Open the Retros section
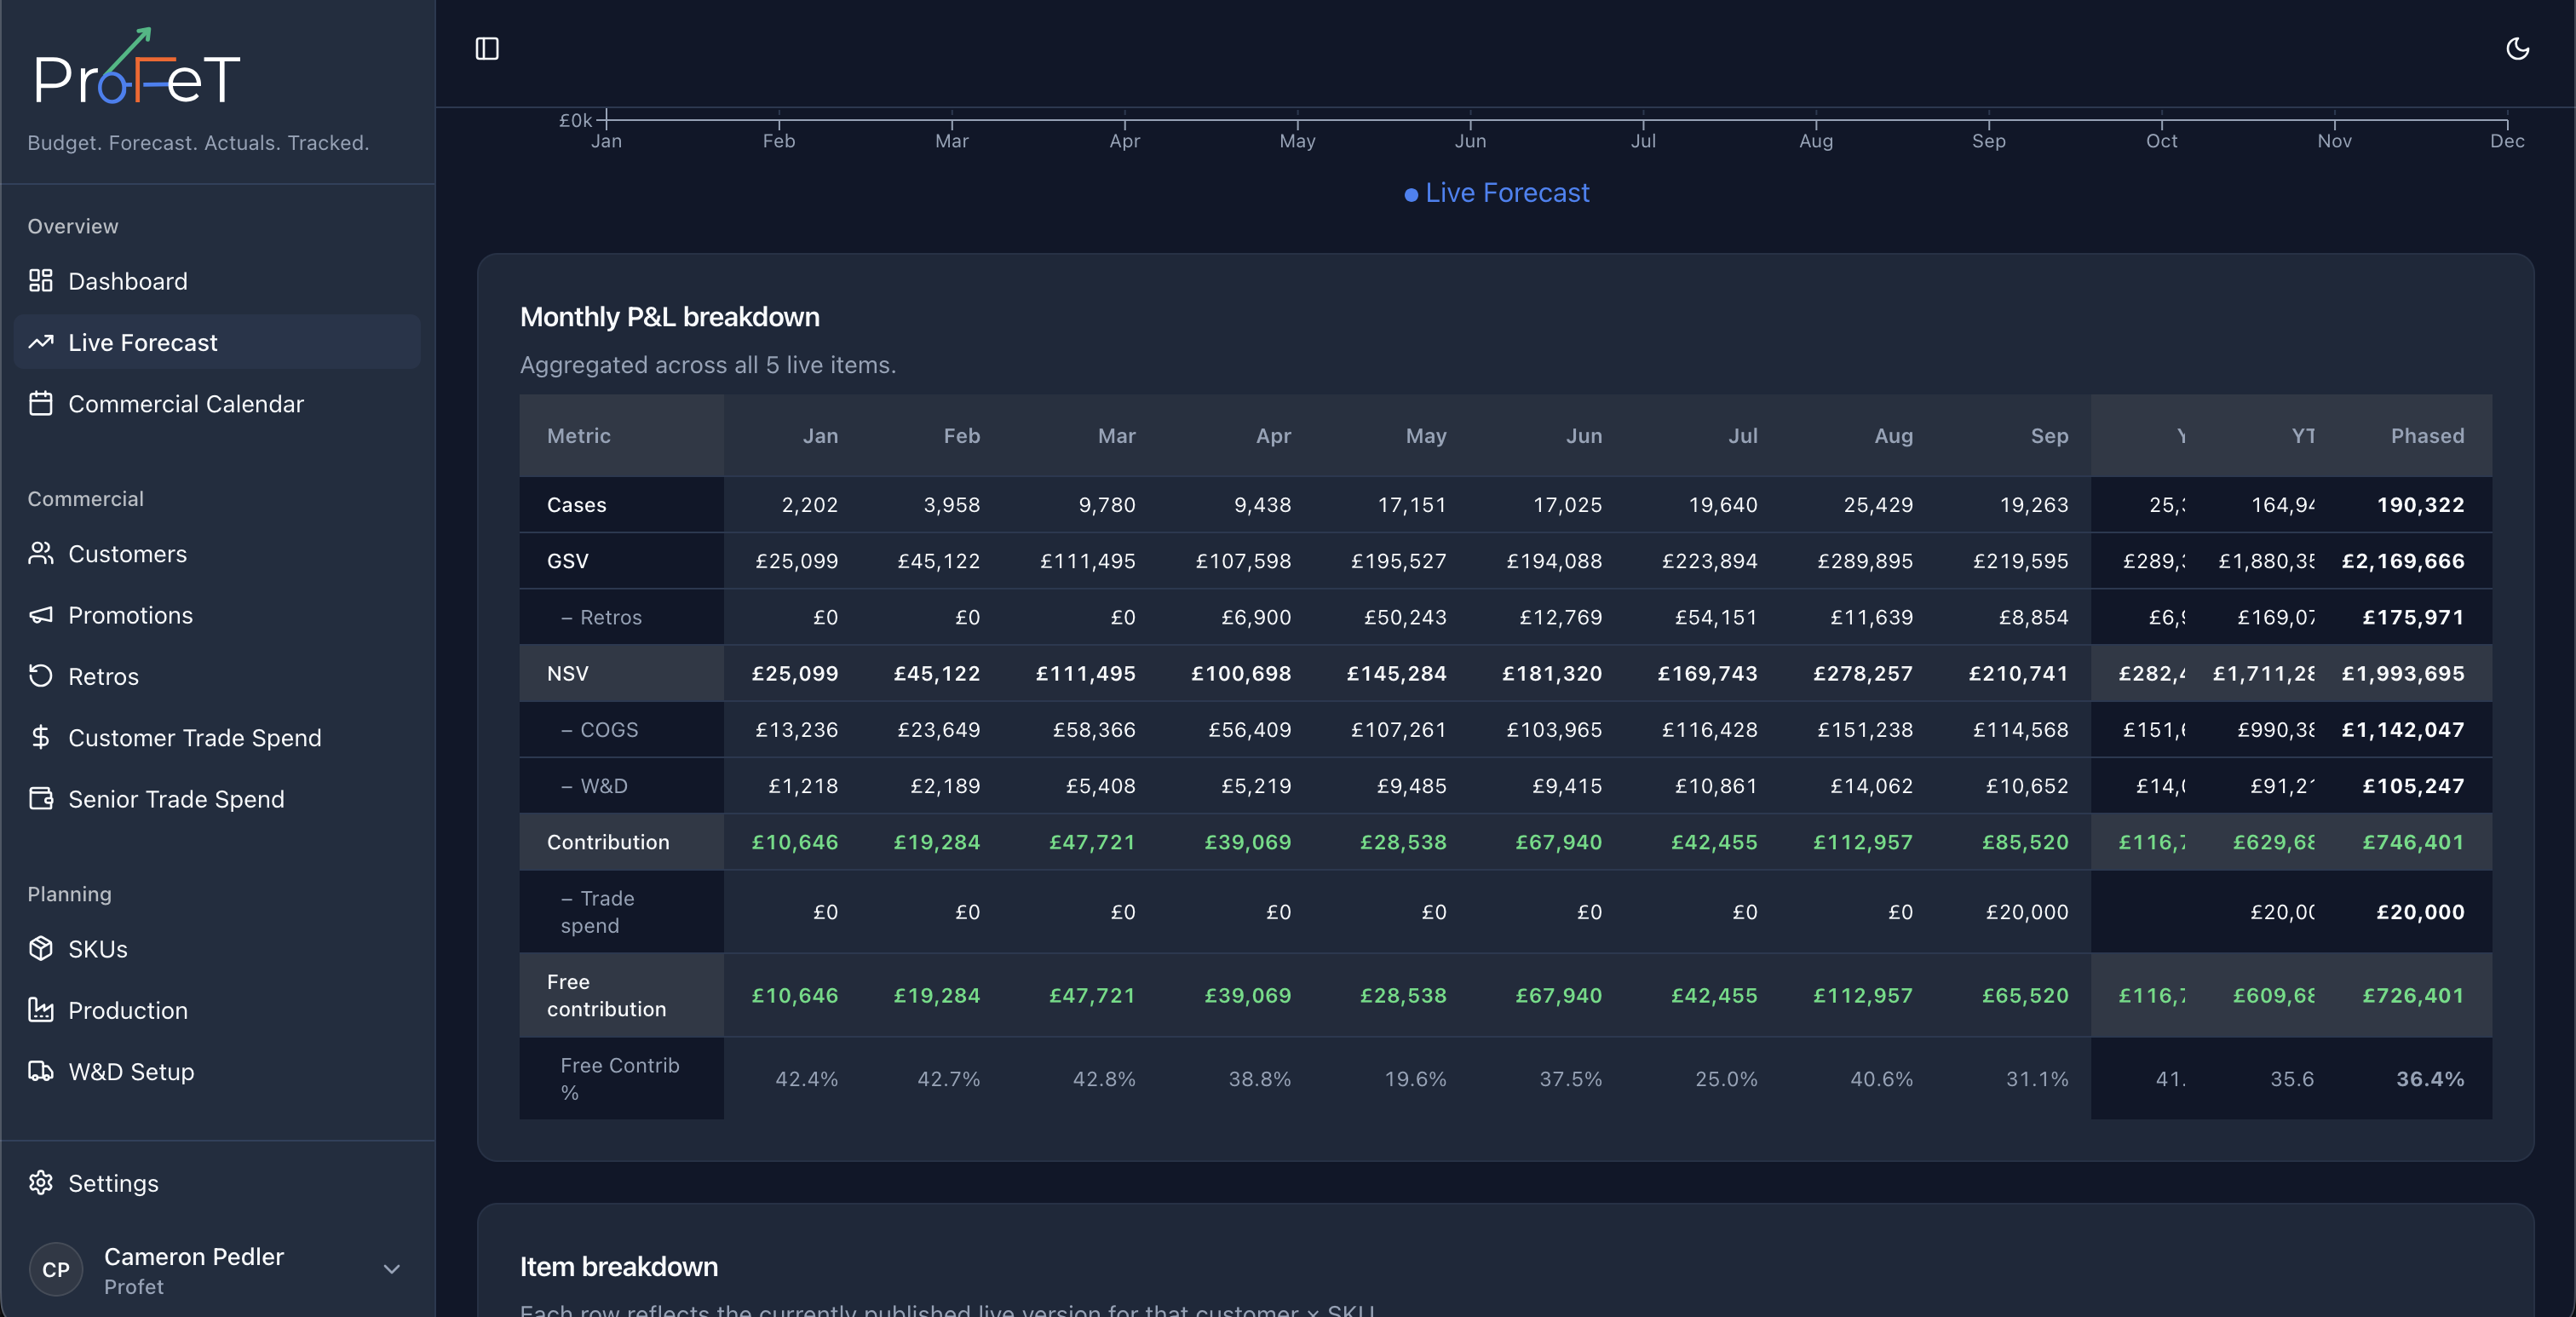The width and height of the screenshot is (2576, 1317). 217,676
